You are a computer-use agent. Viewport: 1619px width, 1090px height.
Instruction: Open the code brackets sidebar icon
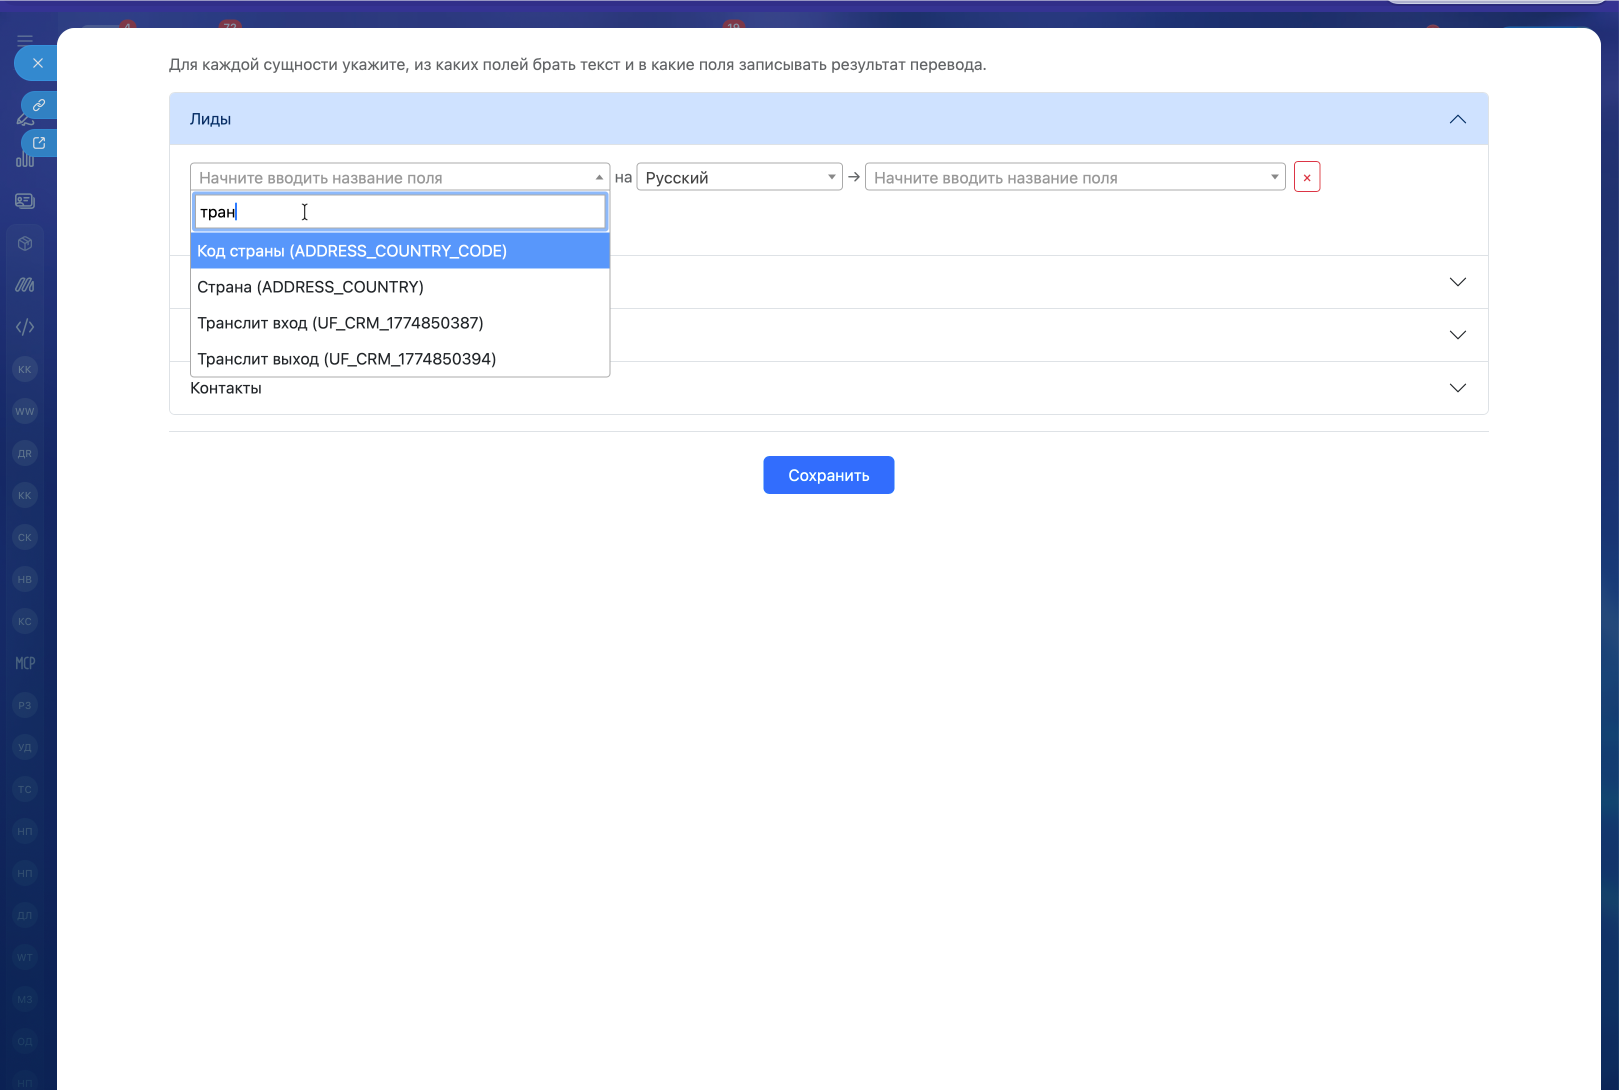(25, 327)
